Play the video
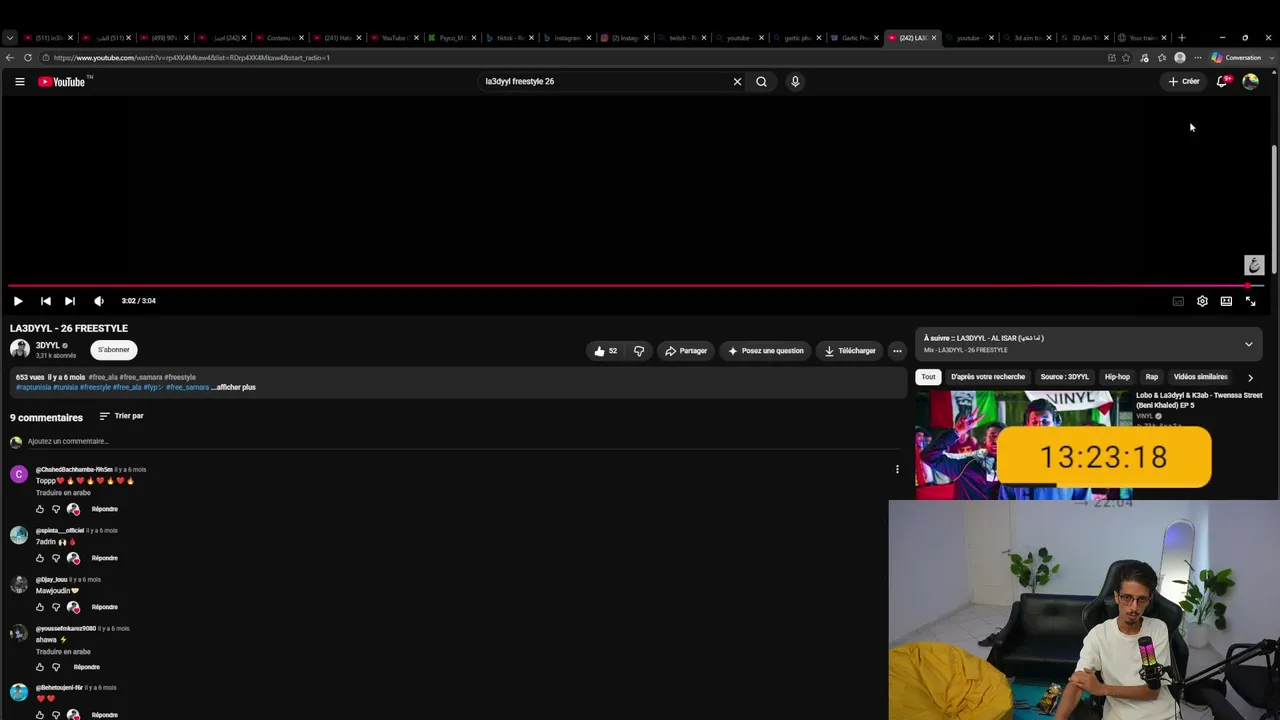1280x720 pixels. (x=18, y=301)
